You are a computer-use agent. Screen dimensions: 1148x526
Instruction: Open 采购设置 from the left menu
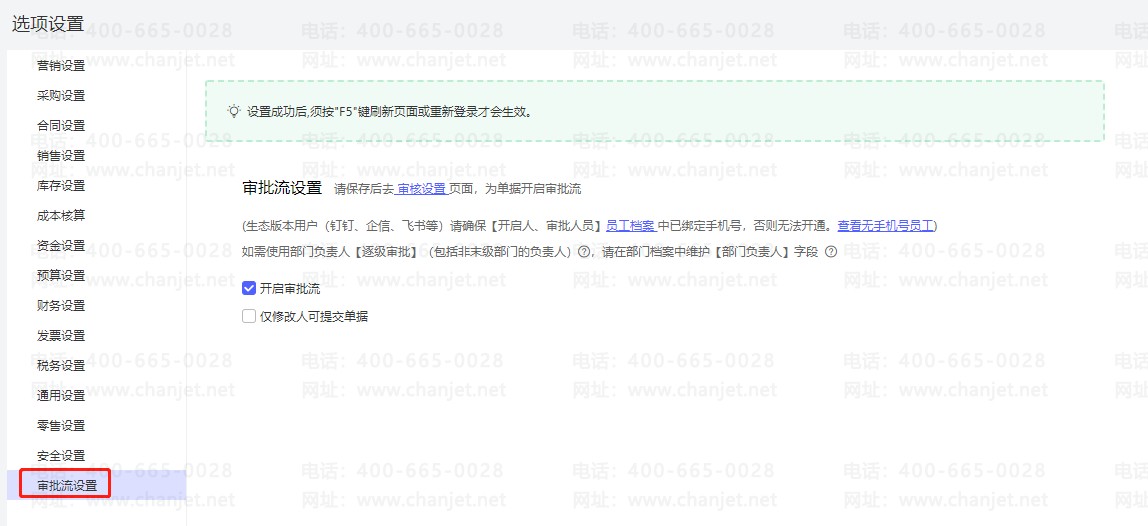(61, 96)
